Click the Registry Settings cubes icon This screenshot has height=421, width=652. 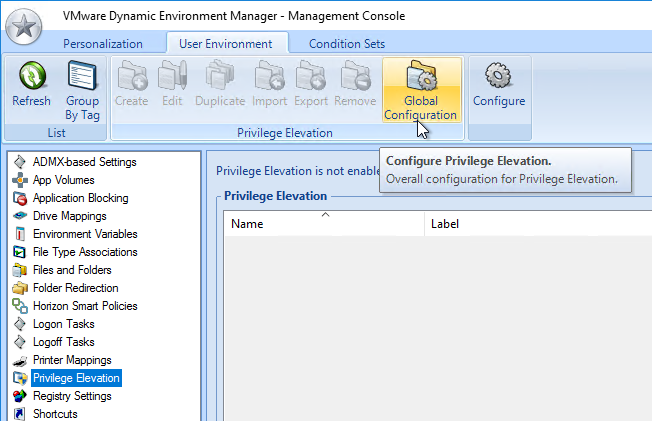tap(20, 396)
